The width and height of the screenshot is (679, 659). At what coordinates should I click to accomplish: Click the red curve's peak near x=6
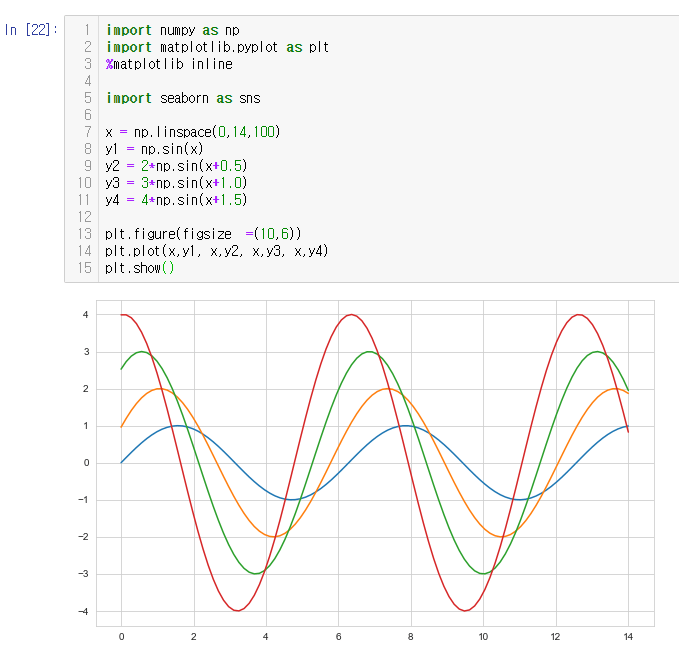(x=350, y=315)
